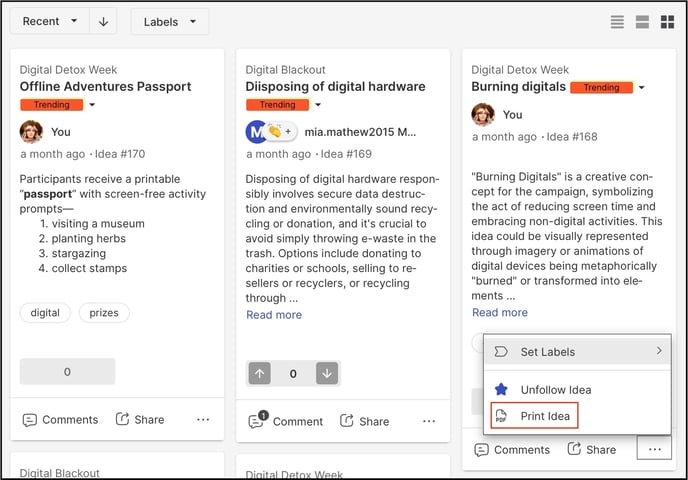Click Digital Detox Week campaign on Burning digitals card
Viewport: 688px width, 480px height.
click(520, 70)
